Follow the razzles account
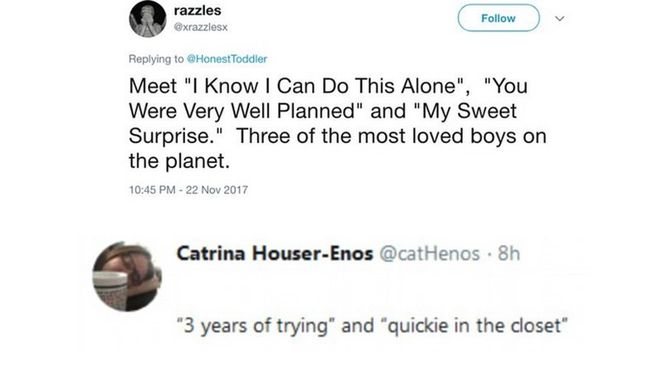The height and width of the screenshot is (372, 669). click(498, 18)
